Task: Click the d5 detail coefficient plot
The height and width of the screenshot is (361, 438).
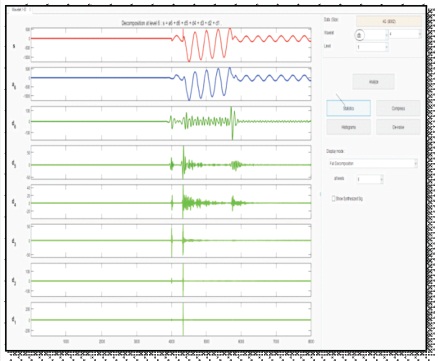Action: pos(171,162)
